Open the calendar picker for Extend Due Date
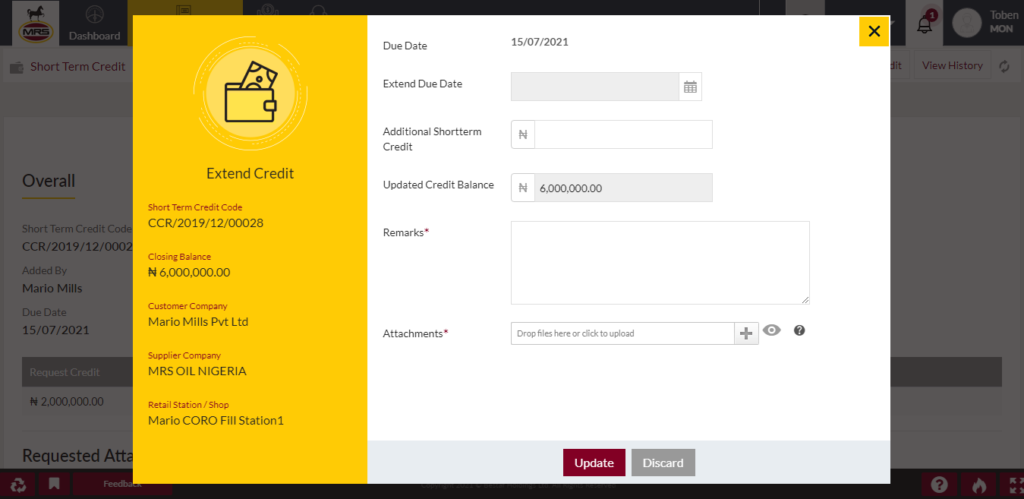Image resolution: width=1024 pixels, height=499 pixels. (690, 87)
